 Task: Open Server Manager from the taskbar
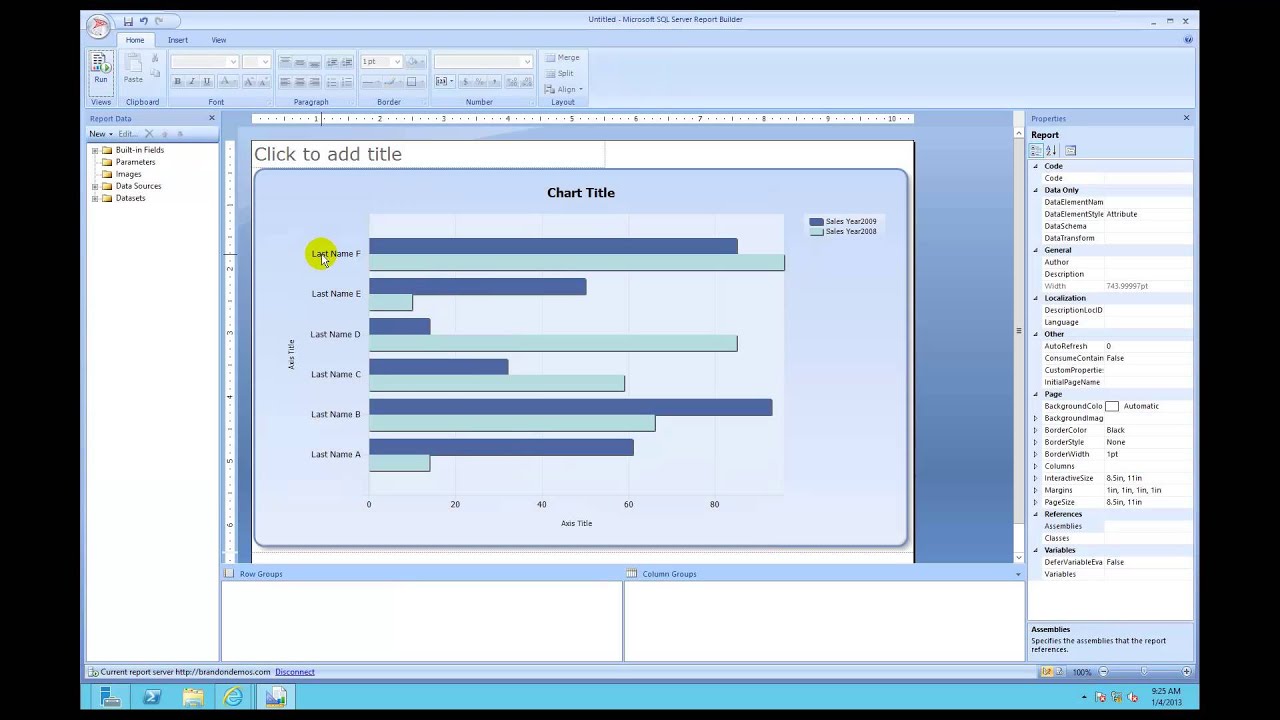pos(111,696)
